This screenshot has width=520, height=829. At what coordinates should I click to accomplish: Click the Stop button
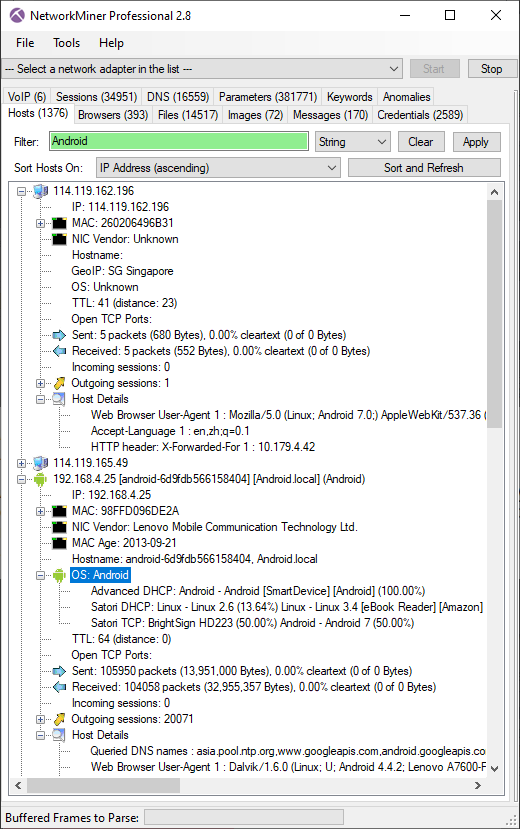[x=491, y=69]
